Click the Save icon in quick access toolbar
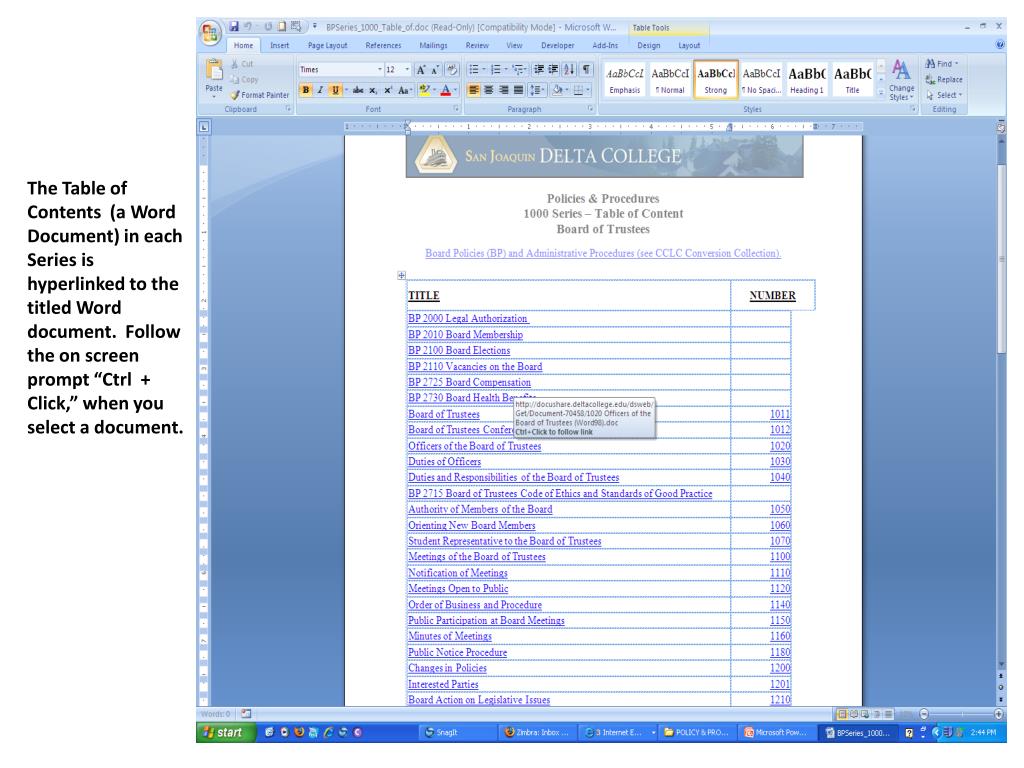This screenshot has width=1024, height=768. click(234, 27)
